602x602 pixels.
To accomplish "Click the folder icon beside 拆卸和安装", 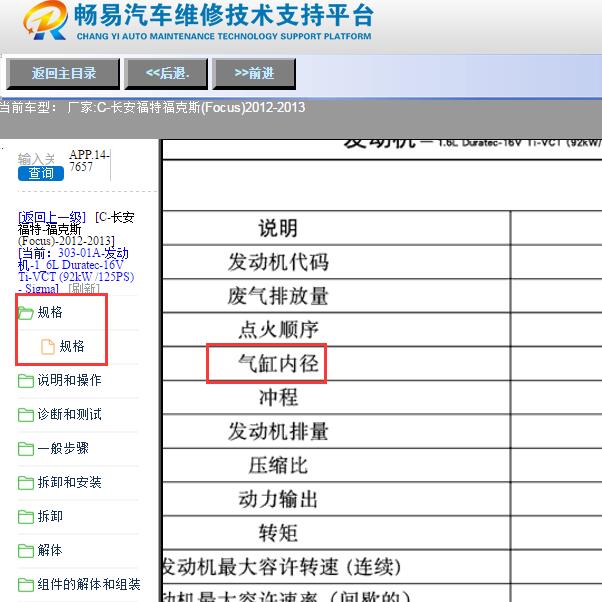I will pyautogui.click(x=26, y=483).
